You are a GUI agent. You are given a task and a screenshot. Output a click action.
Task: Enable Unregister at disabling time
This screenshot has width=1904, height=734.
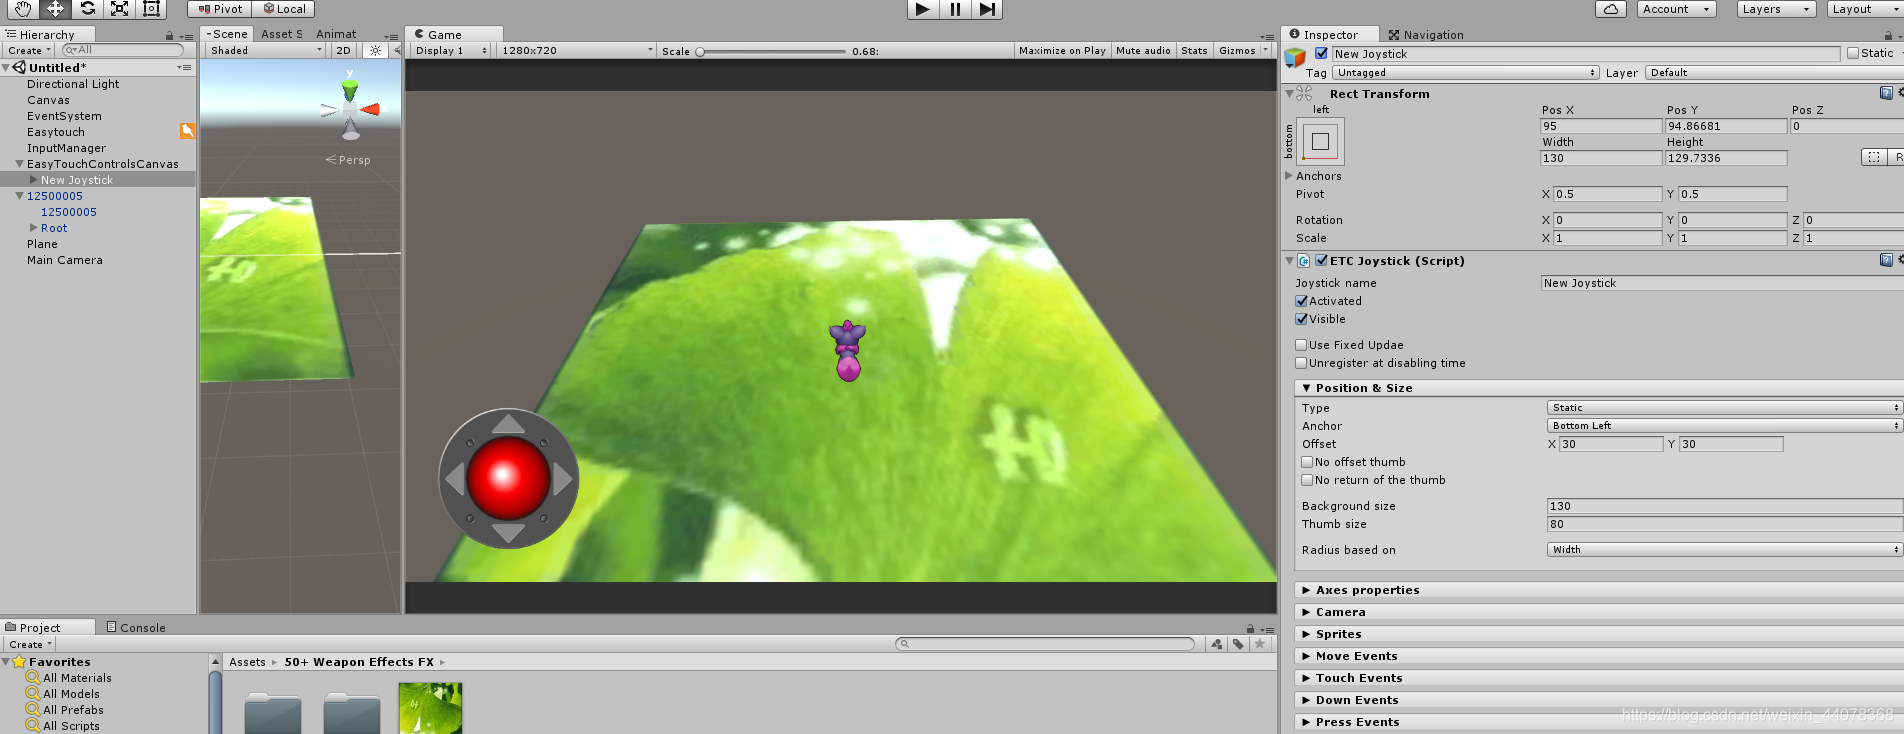pyautogui.click(x=1301, y=363)
